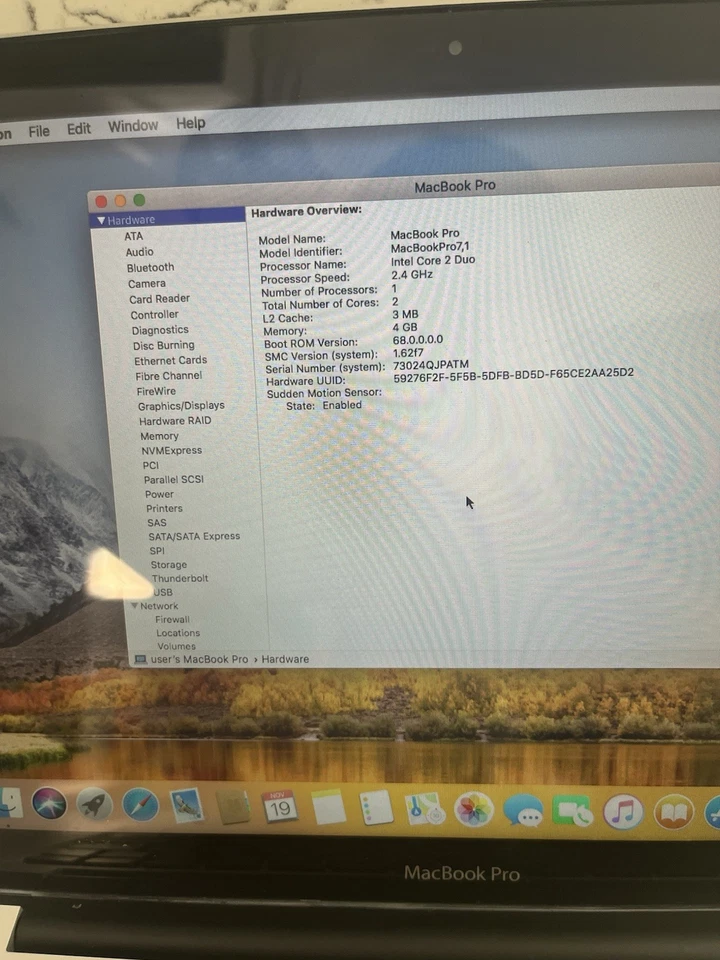Click the Hardware UUID value

[x=514, y=375]
